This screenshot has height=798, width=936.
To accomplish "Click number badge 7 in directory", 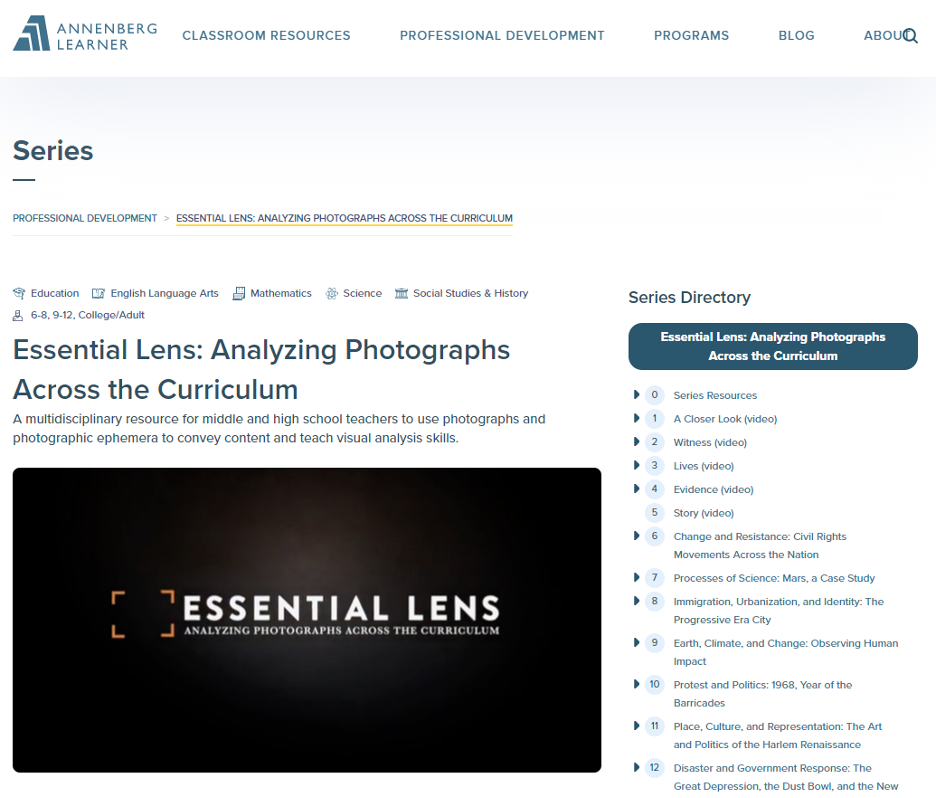I will (x=655, y=578).
